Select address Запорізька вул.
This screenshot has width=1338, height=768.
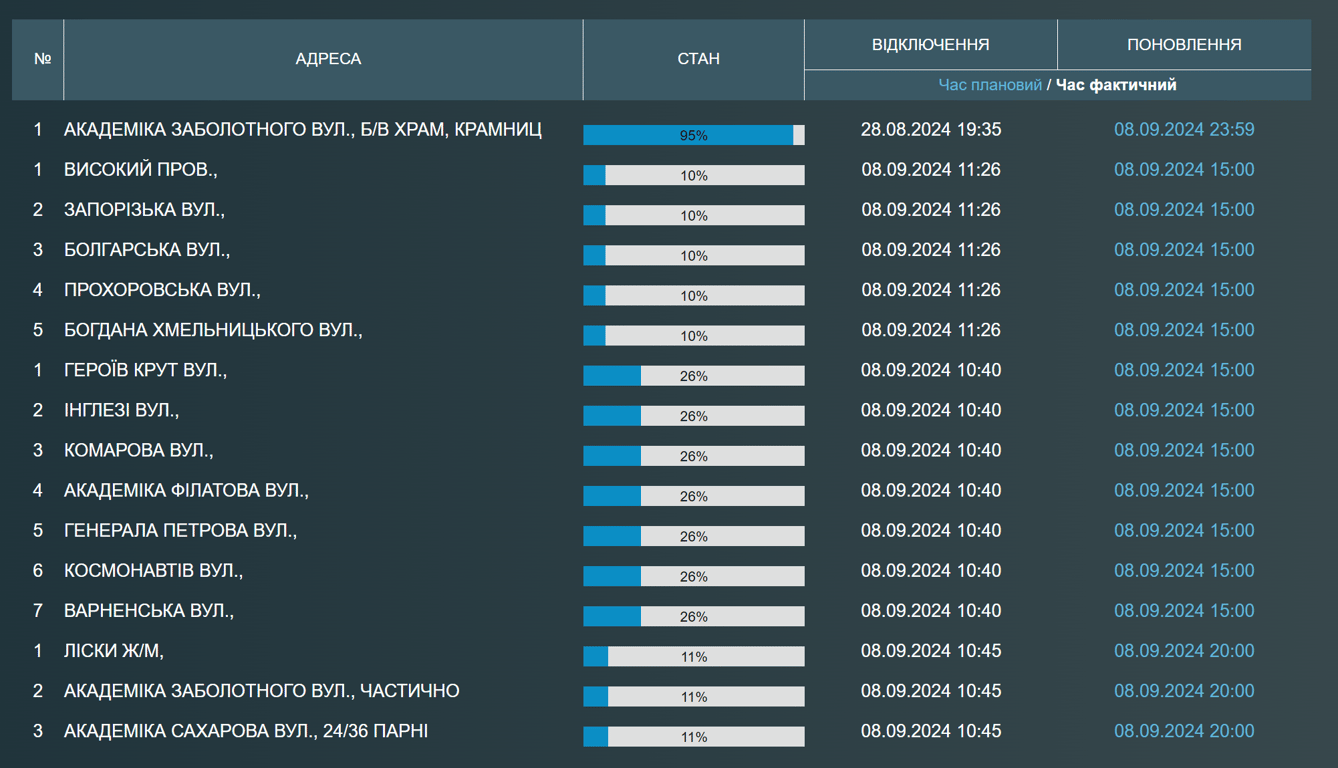pos(144,210)
